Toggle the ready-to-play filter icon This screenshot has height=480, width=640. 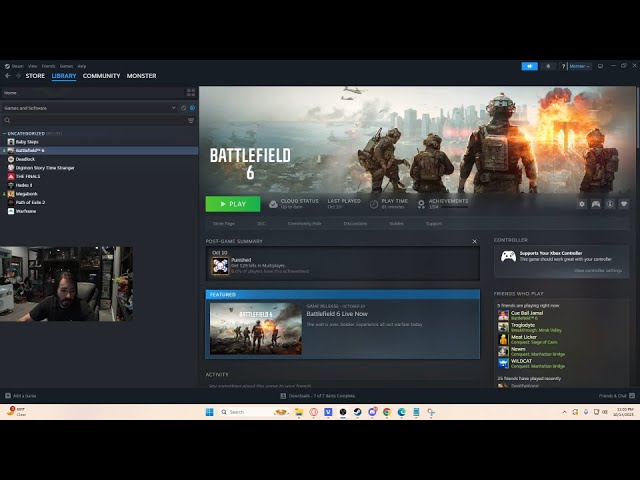pyautogui.click(x=192, y=108)
